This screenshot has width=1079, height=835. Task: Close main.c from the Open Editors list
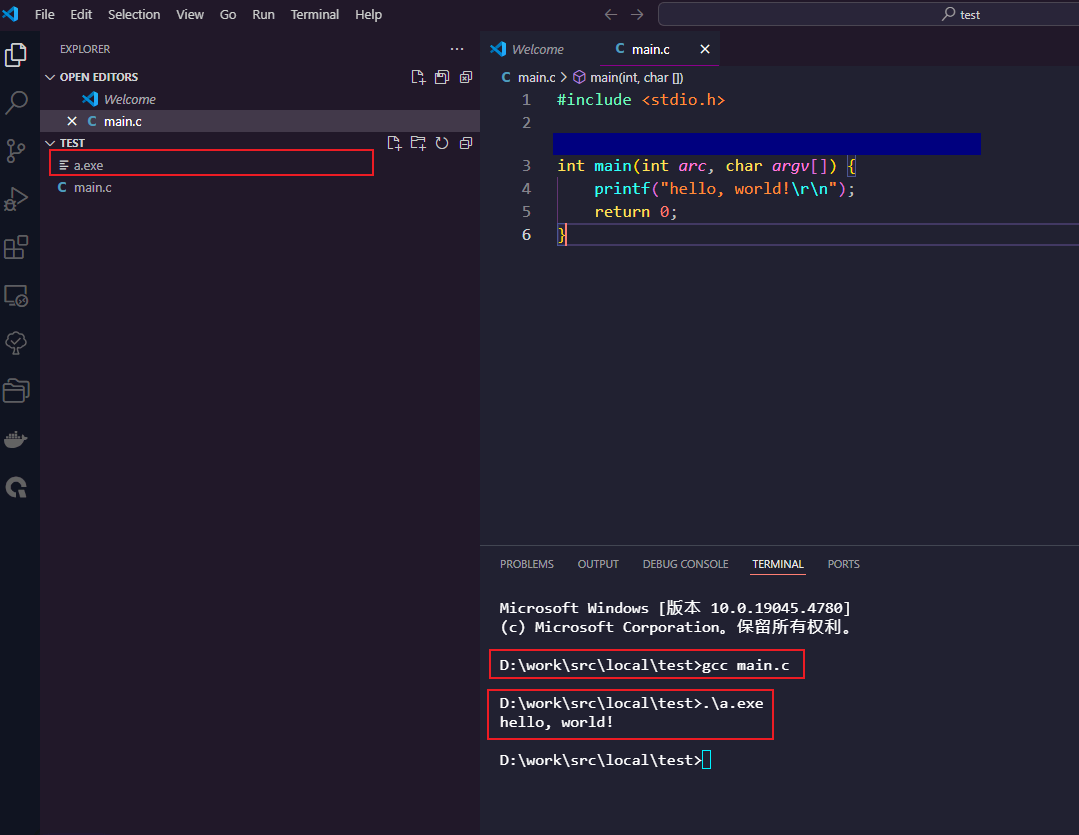(72, 121)
